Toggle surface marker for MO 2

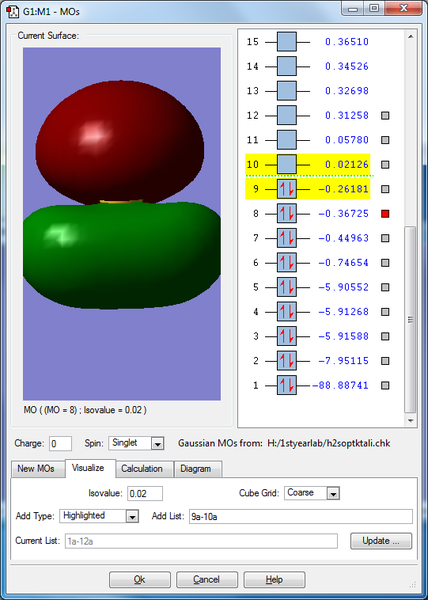click(x=385, y=360)
